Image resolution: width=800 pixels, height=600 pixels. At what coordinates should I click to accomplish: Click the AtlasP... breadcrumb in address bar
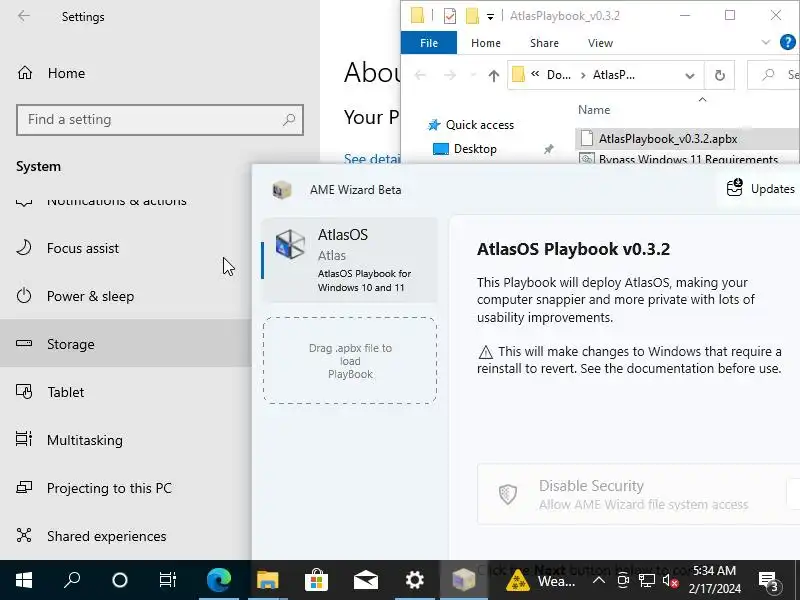(x=614, y=75)
